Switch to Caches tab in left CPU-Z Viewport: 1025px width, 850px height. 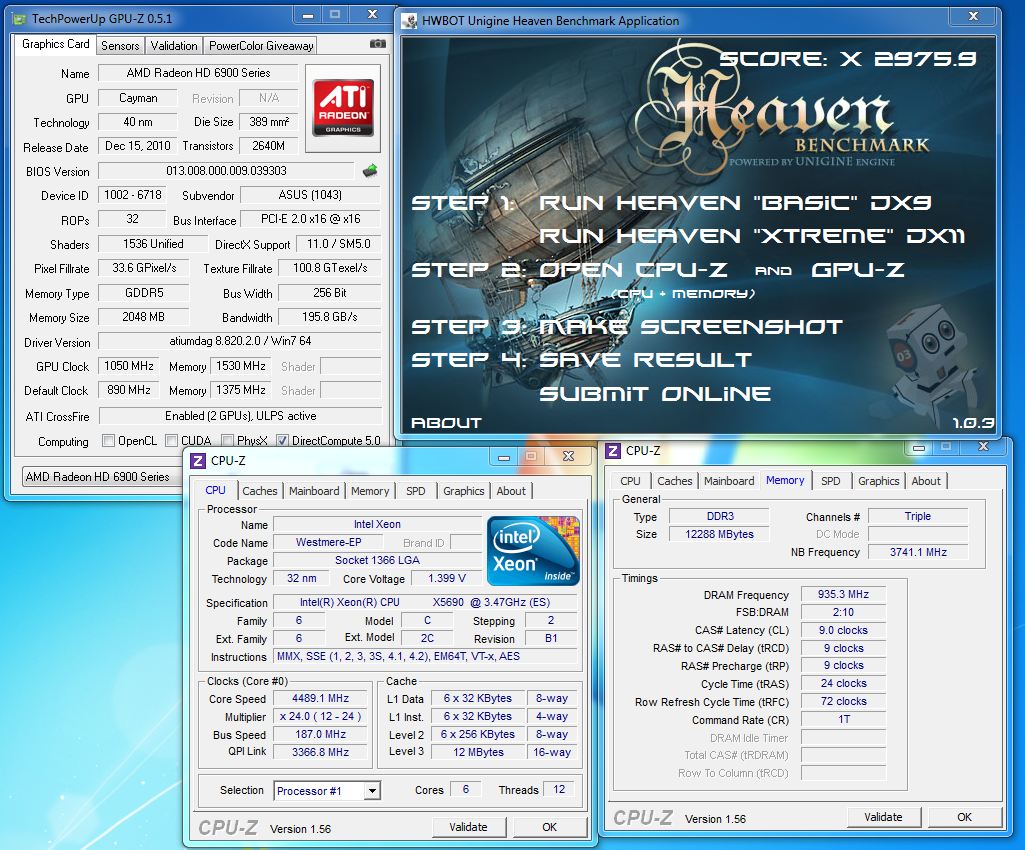pos(260,491)
